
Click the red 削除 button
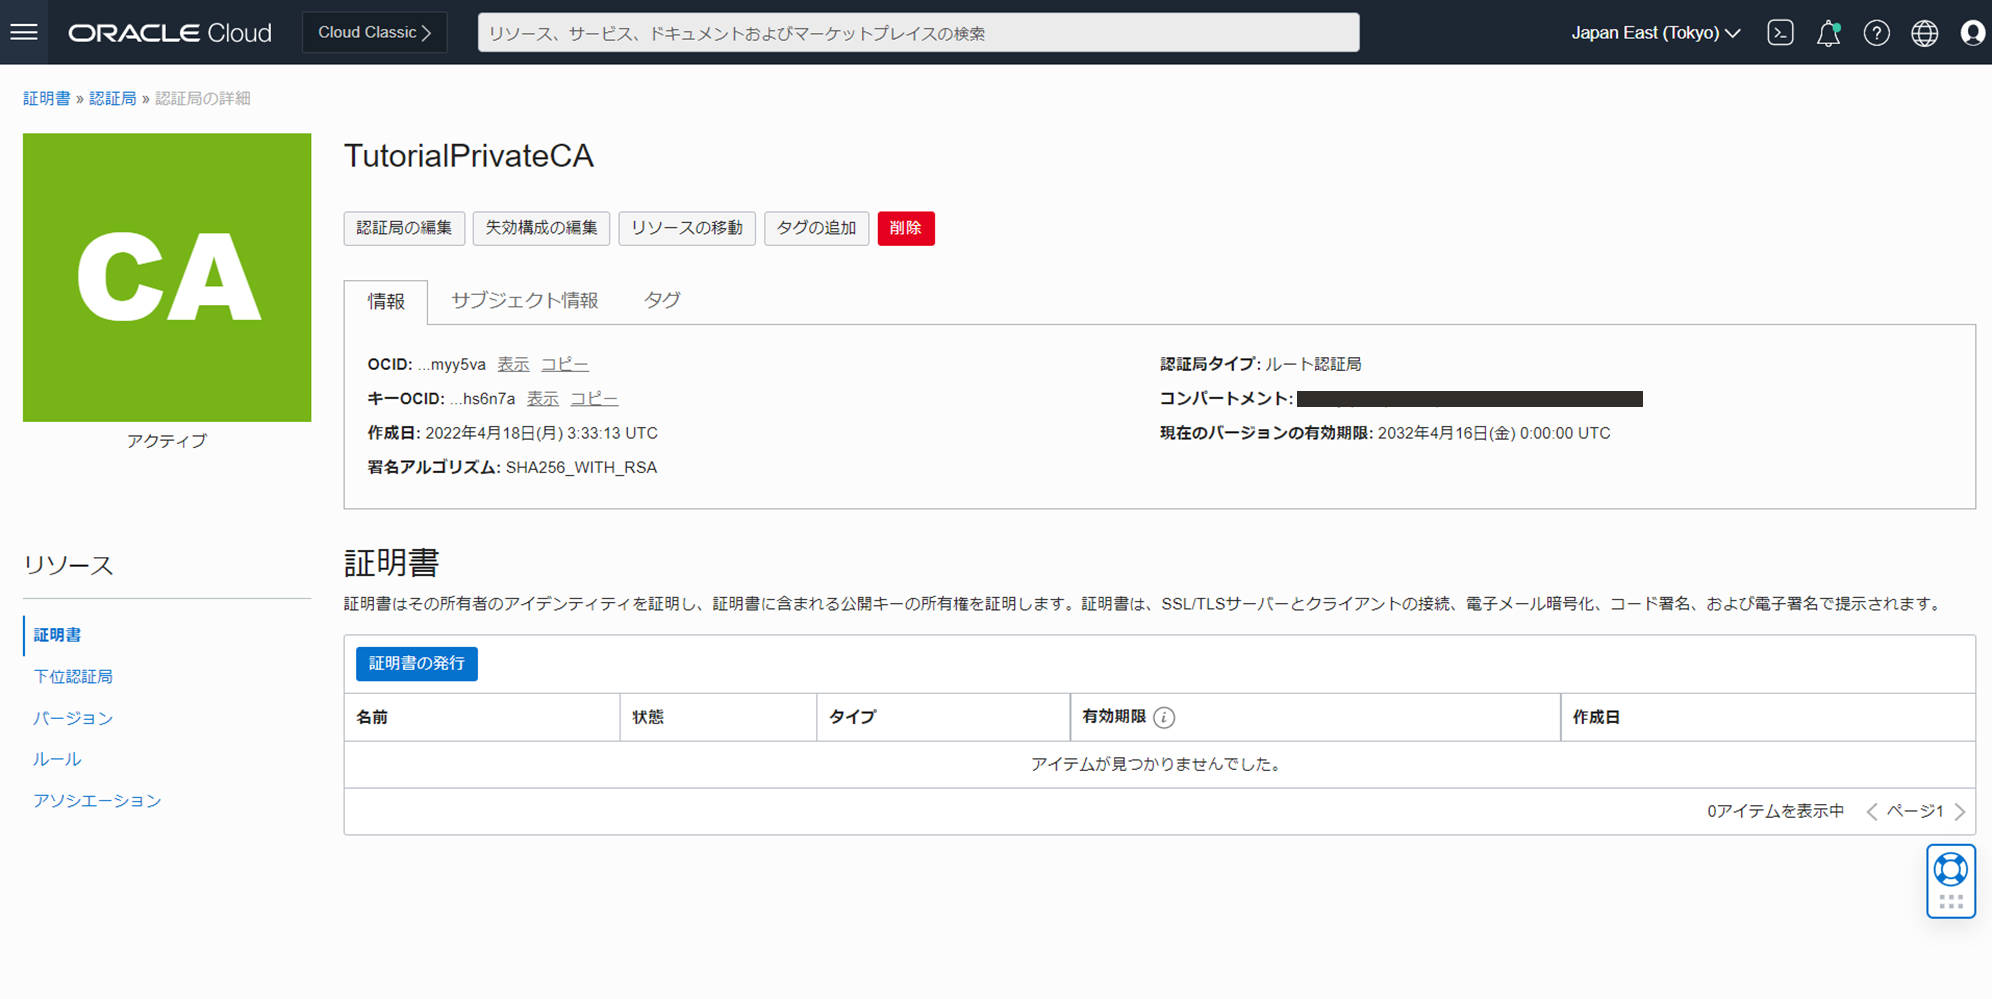pyautogui.click(x=906, y=228)
